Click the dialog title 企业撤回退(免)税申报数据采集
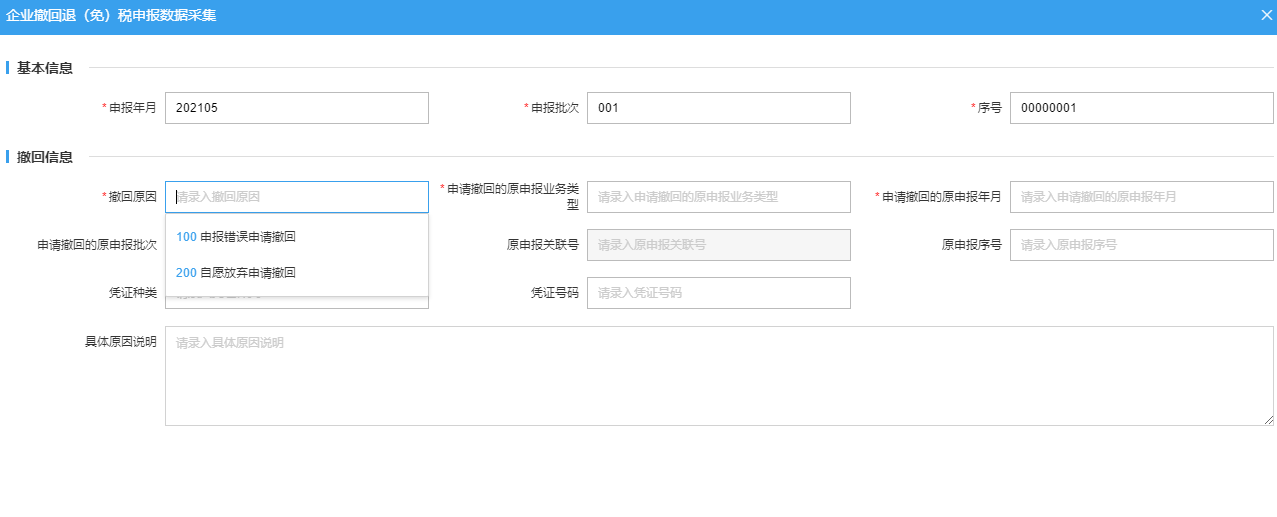The image size is (1277, 517). [x=111, y=16]
